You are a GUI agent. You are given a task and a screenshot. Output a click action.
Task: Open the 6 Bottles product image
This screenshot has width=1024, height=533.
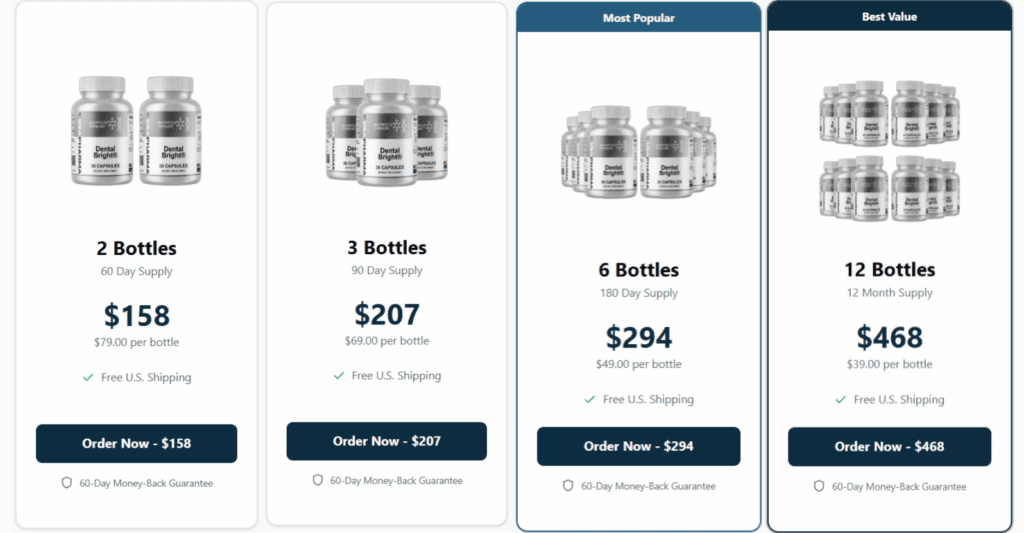639,152
